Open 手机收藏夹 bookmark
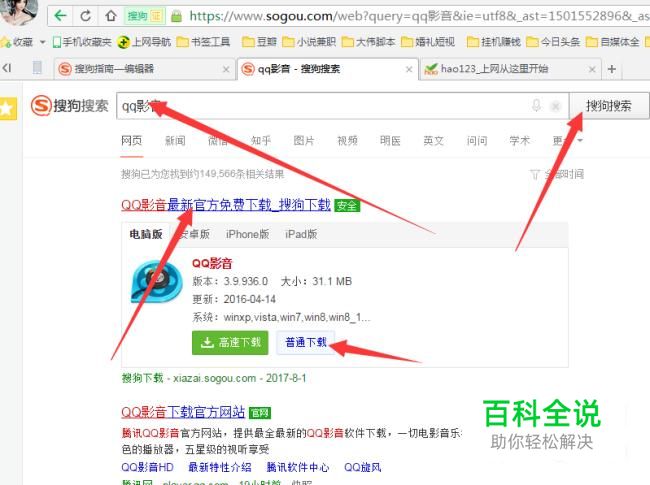650x485 pixels. tap(82, 42)
